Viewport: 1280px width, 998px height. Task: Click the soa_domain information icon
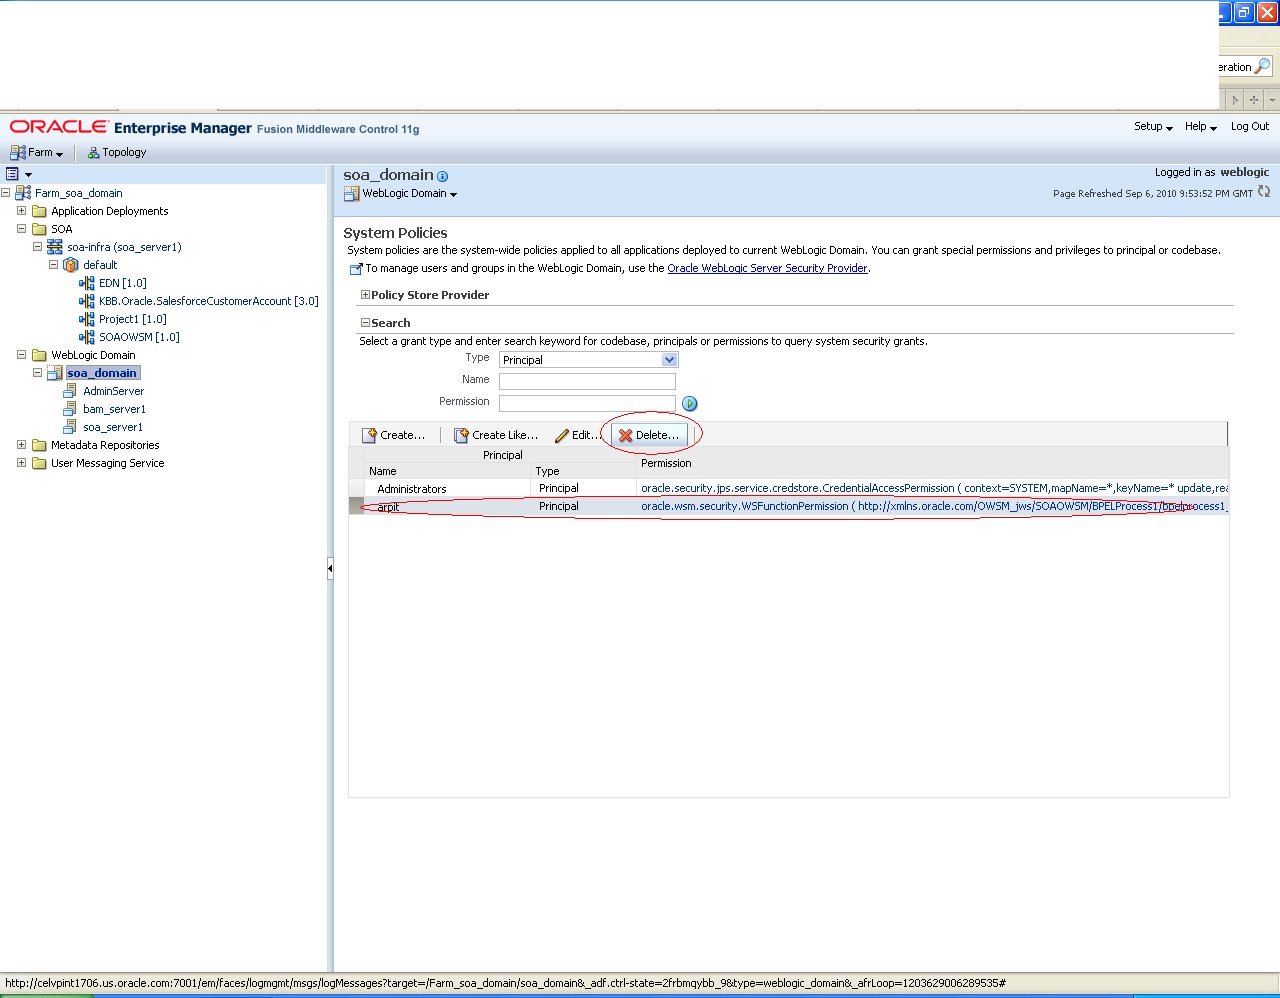pyautogui.click(x=443, y=176)
